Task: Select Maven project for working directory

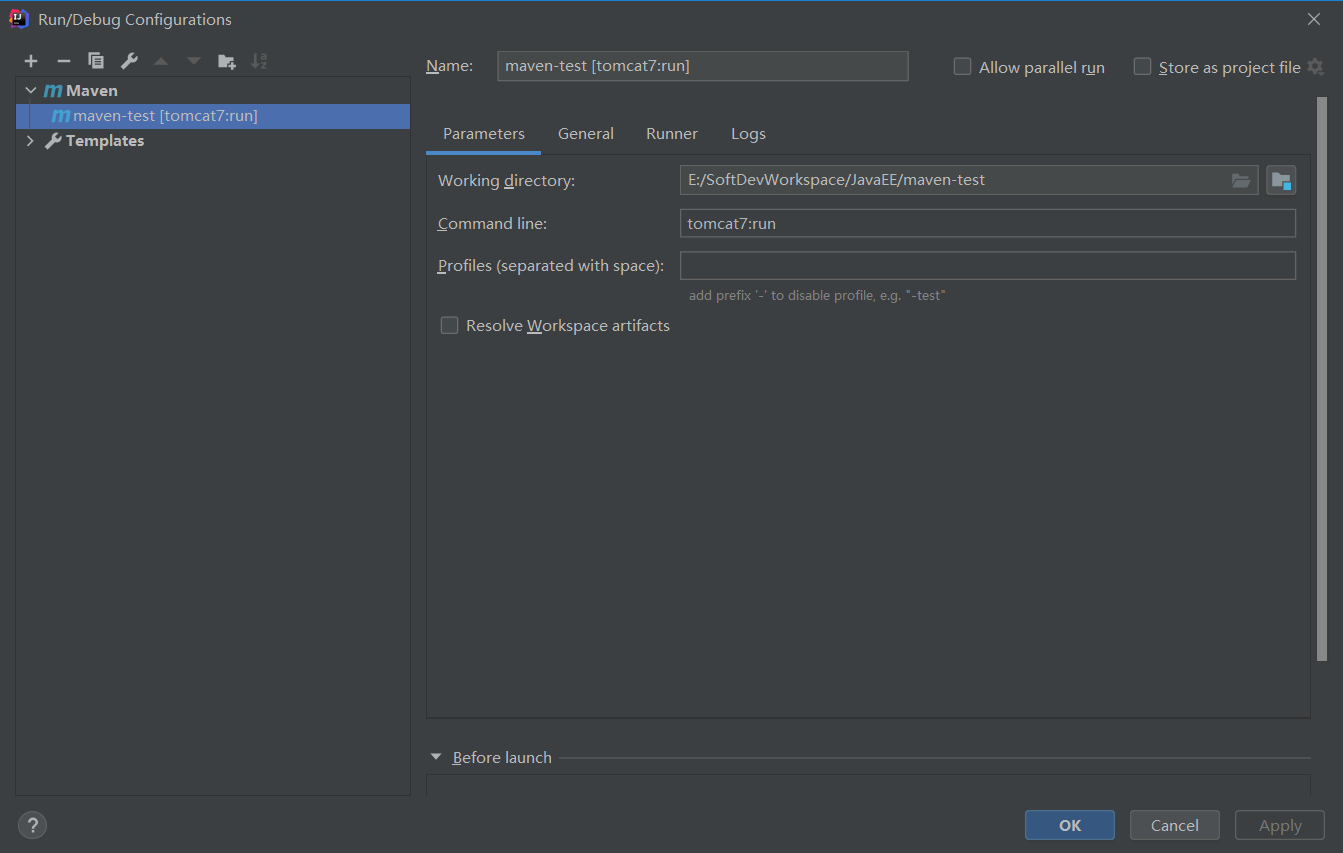Action: 1281,181
